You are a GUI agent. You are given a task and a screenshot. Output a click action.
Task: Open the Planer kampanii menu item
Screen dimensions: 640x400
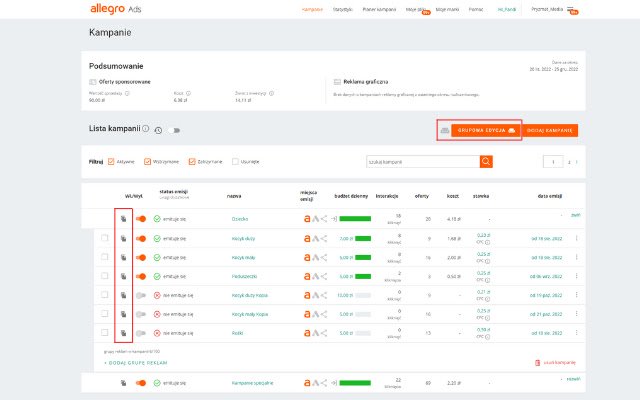pos(379,9)
